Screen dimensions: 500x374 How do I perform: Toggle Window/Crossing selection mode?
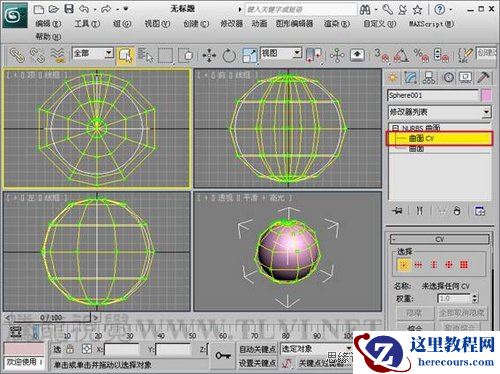187,56
